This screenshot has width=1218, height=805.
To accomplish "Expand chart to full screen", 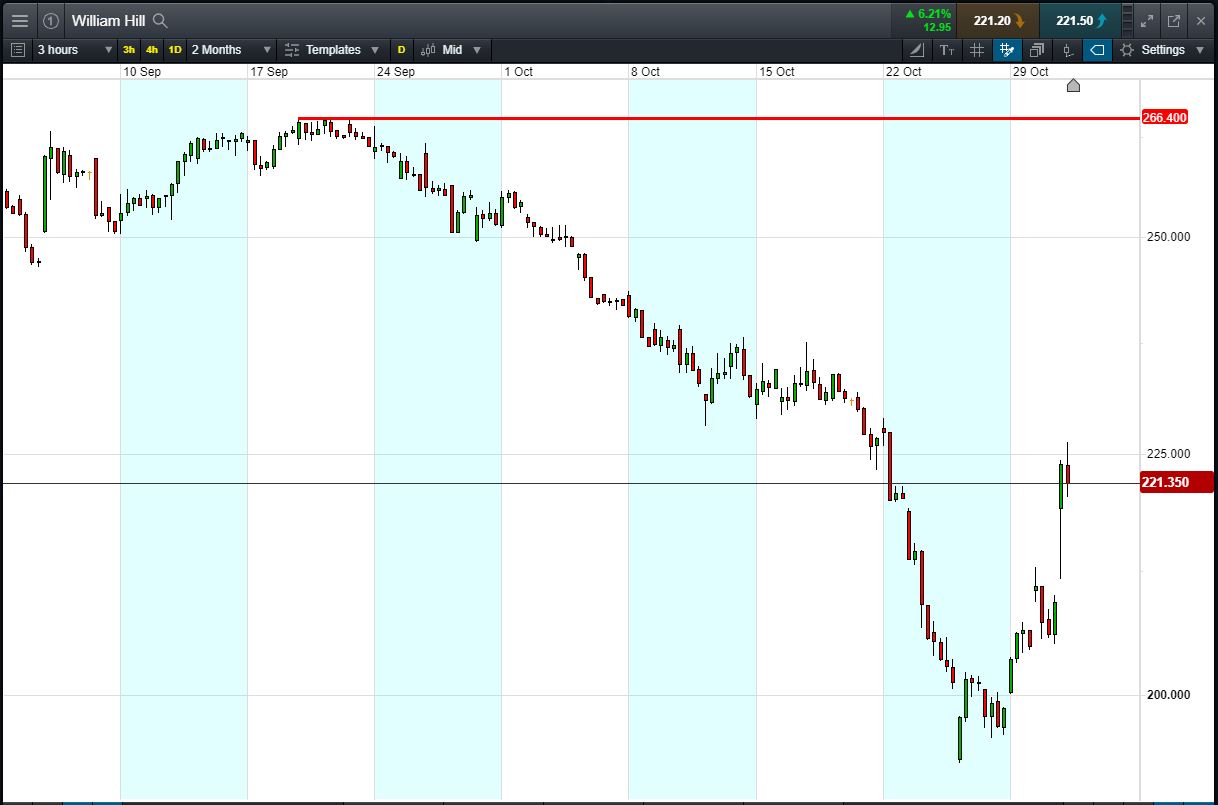I will (x=1148, y=20).
